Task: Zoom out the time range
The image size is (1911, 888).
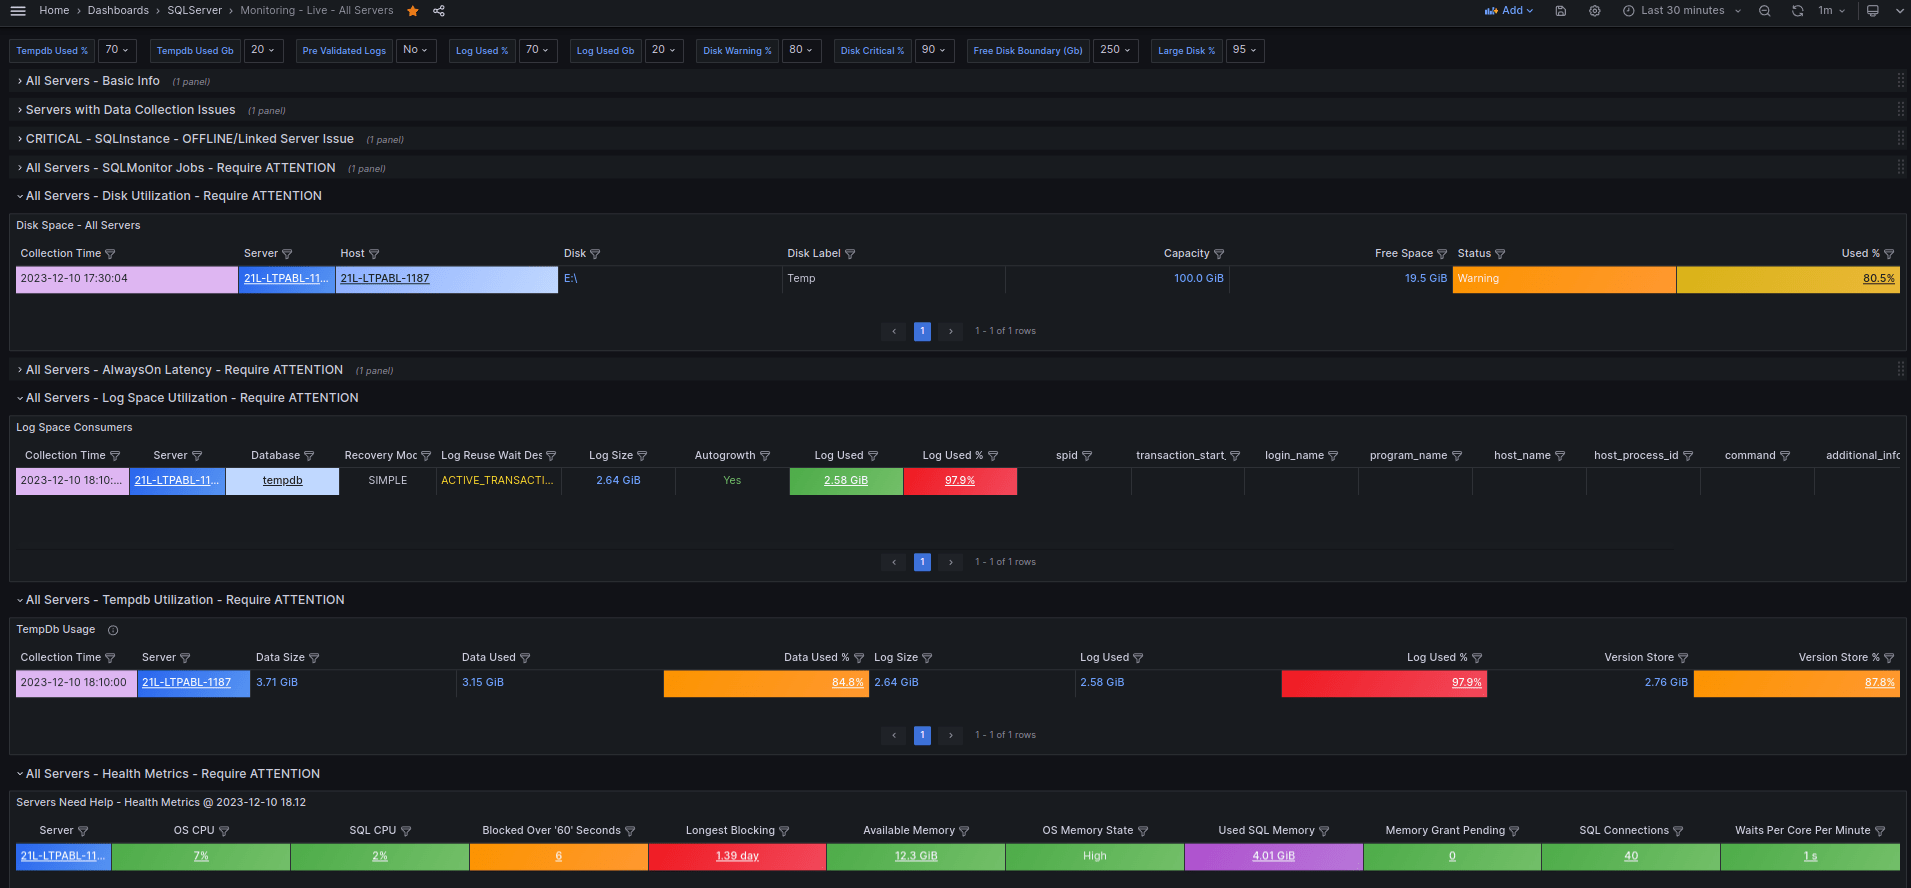Action: [1765, 11]
